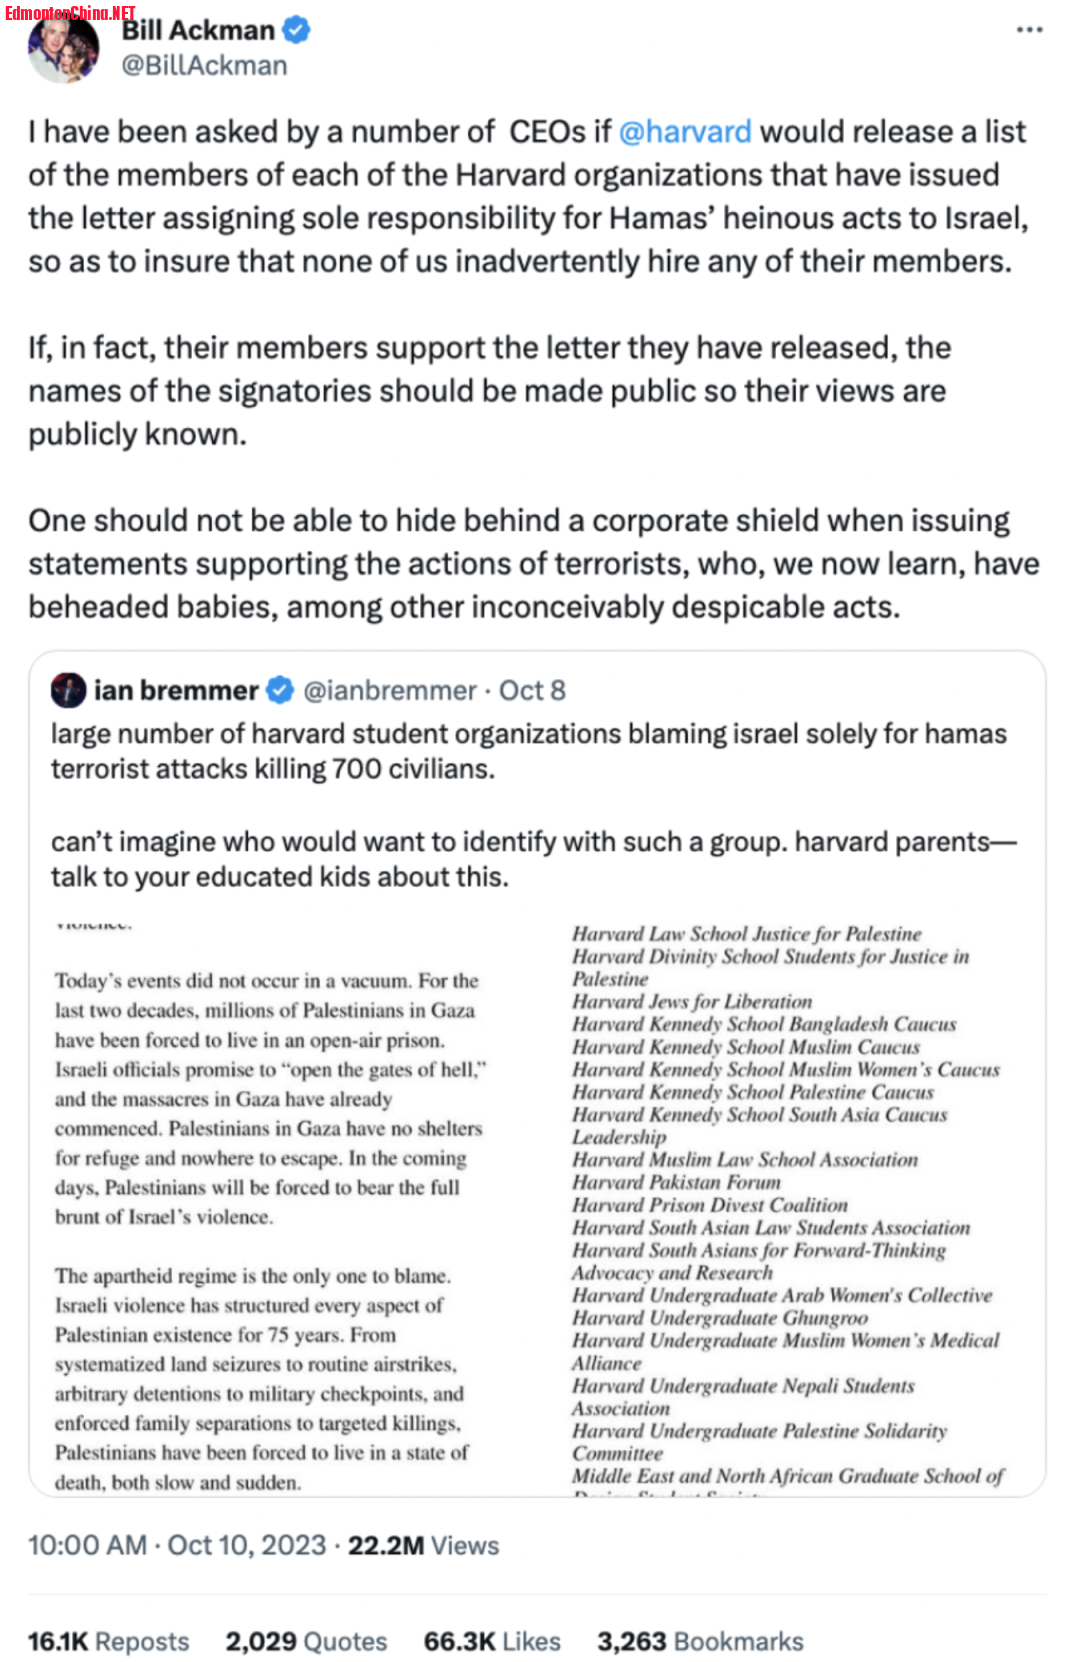
Task: Click the quoted tweet text about harvard organizations
Action: tap(528, 751)
